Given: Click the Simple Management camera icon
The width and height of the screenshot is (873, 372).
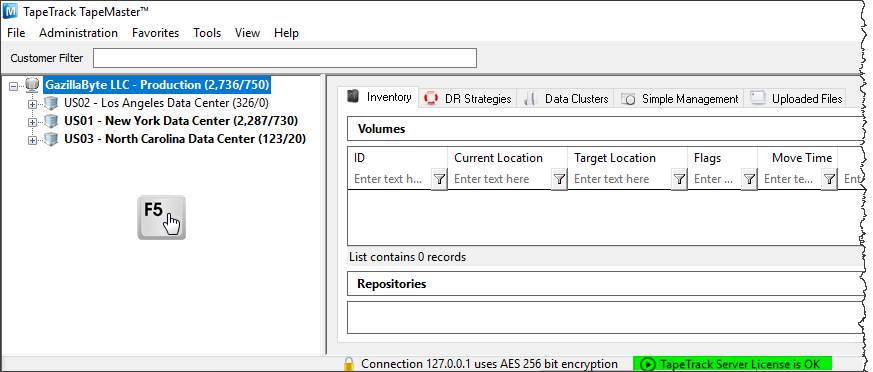Looking at the screenshot, I should click(628, 99).
